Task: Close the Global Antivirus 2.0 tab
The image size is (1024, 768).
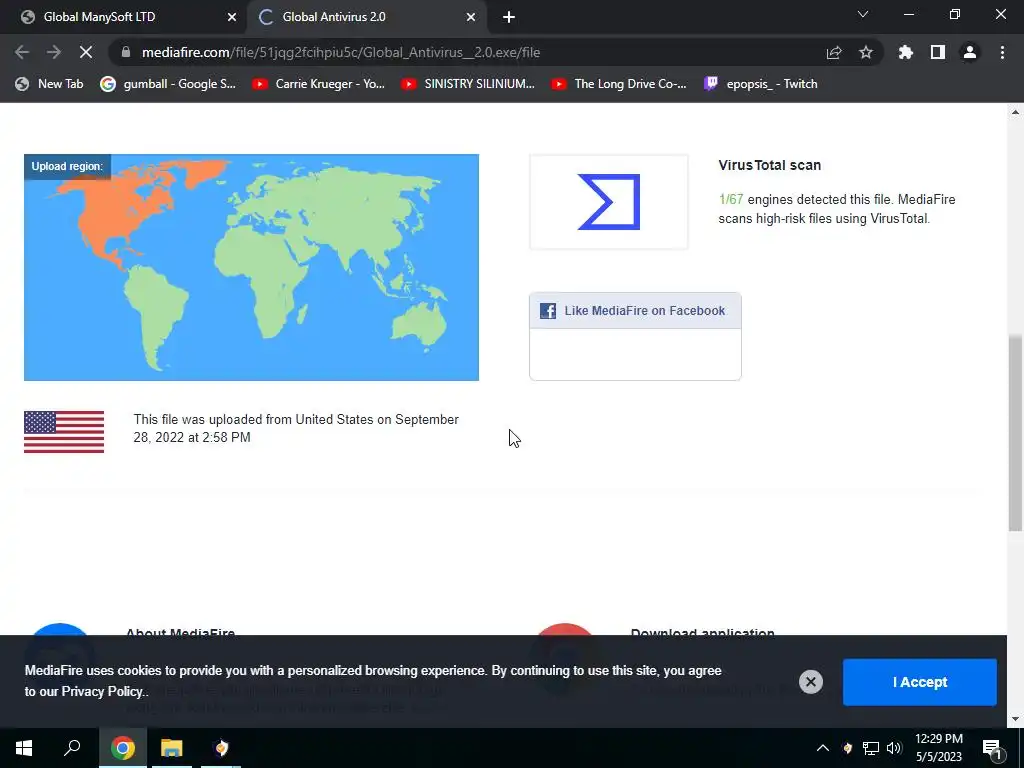Action: (470, 17)
